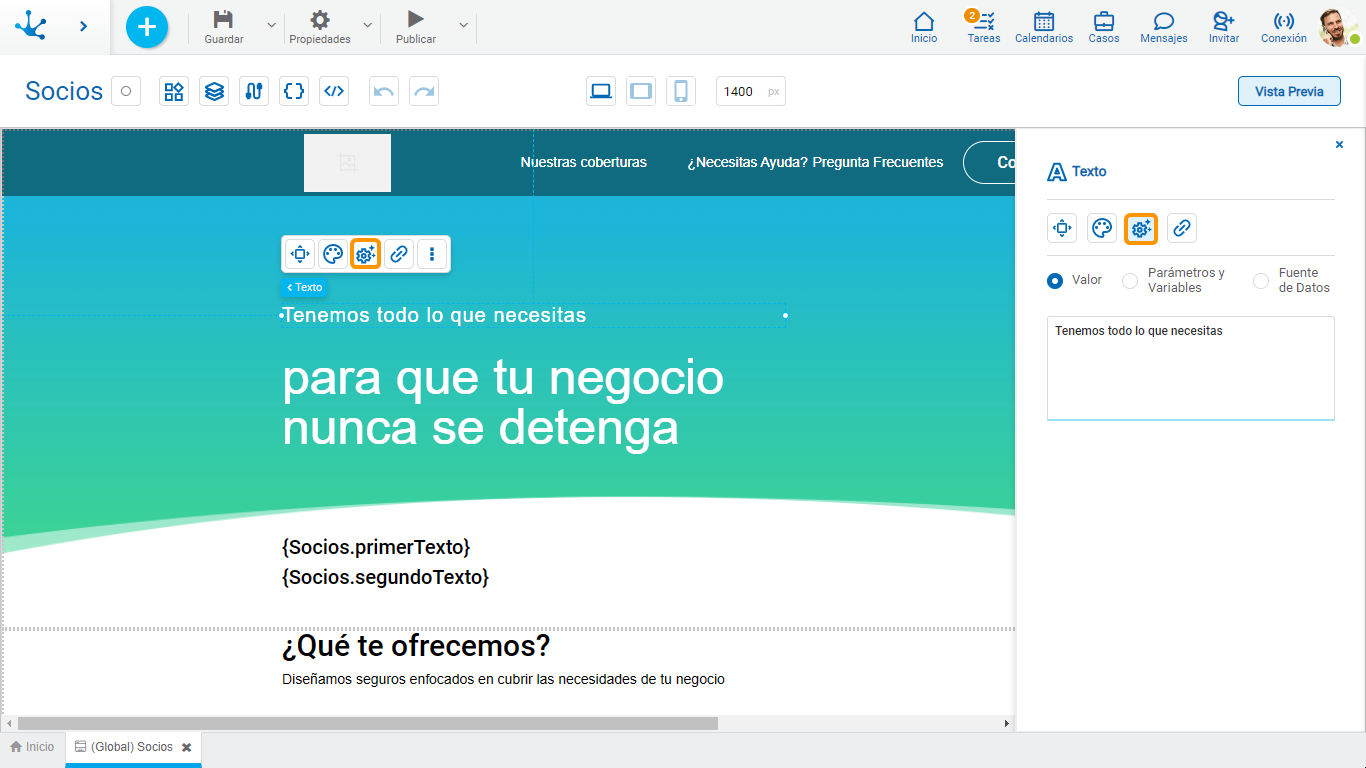This screenshot has height=768, width=1366.
Task: Open the Propiedades gear icon
Action: pyautogui.click(x=320, y=19)
